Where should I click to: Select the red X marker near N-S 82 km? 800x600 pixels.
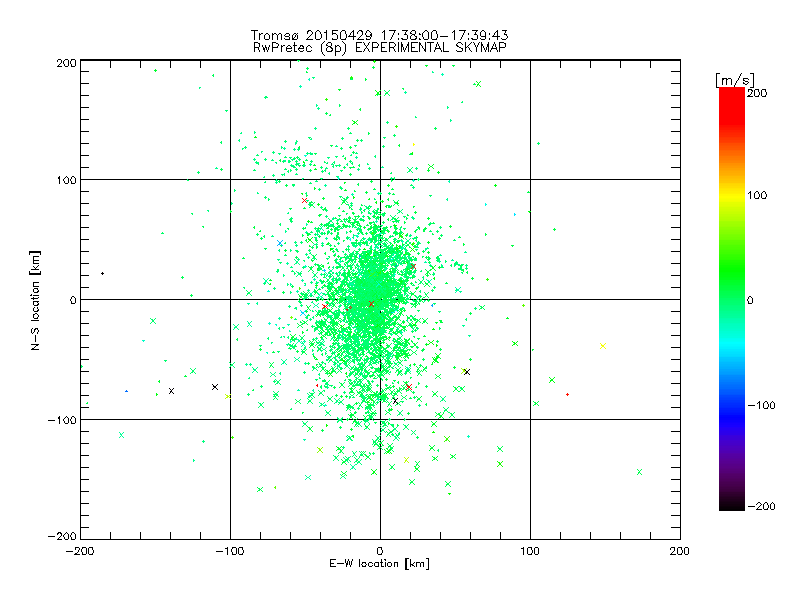[305, 201]
